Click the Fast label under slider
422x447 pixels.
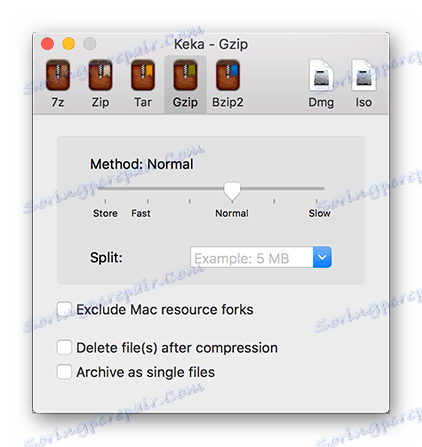tap(141, 213)
